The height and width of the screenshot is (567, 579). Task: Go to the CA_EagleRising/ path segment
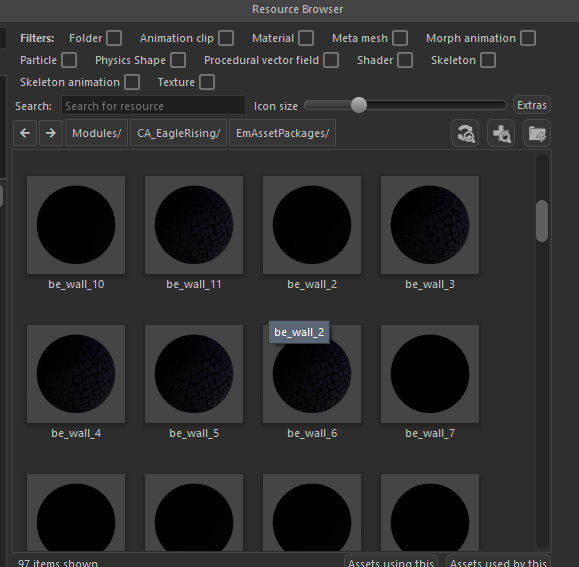point(179,133)
